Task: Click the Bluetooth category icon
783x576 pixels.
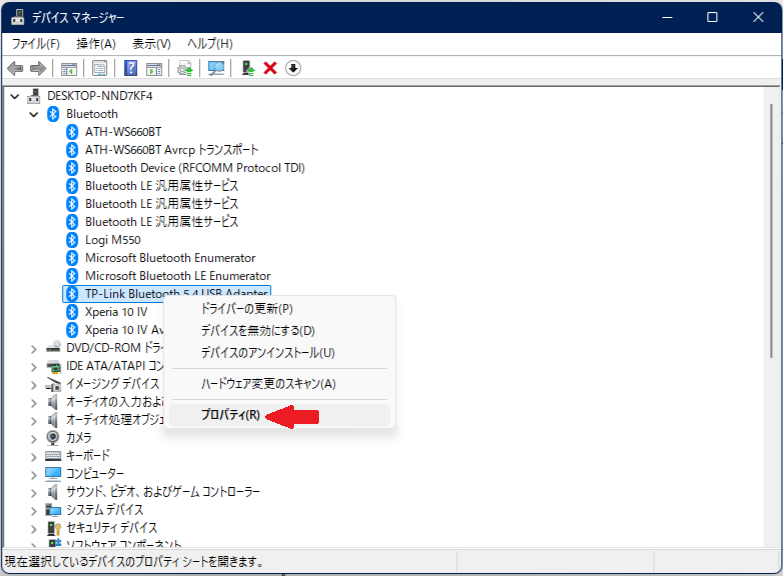Action: point(53,114)
